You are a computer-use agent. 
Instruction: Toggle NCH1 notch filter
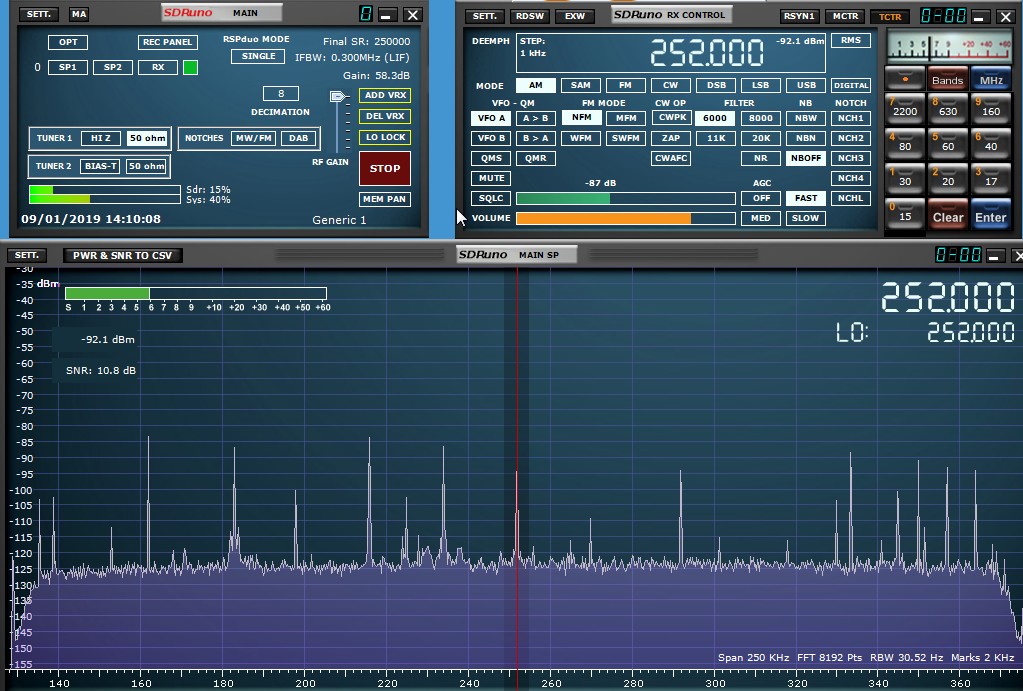(x=851, y=118)
